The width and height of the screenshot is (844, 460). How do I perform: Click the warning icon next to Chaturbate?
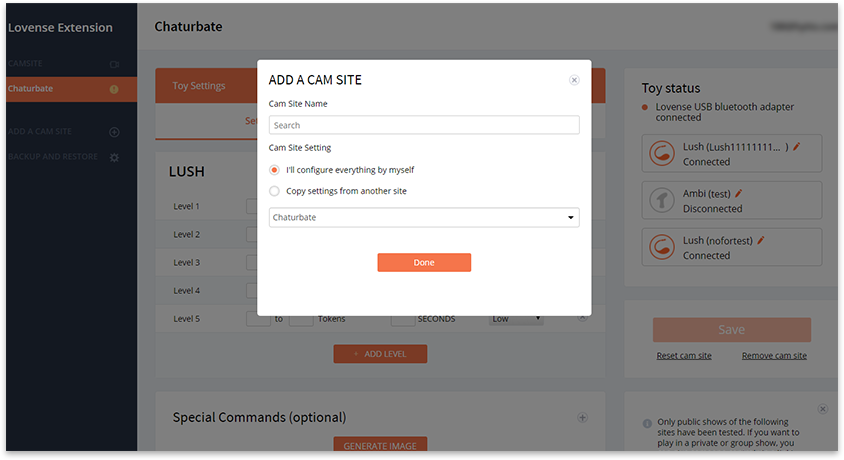(x=114, y=89)
